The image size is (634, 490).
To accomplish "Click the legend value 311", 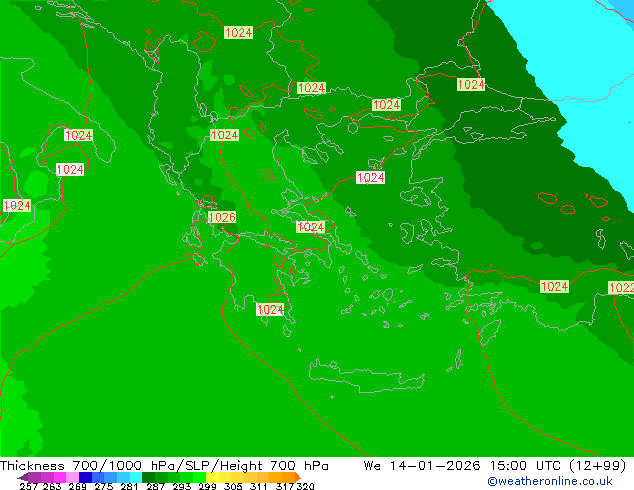I will (x=258, y=486).
